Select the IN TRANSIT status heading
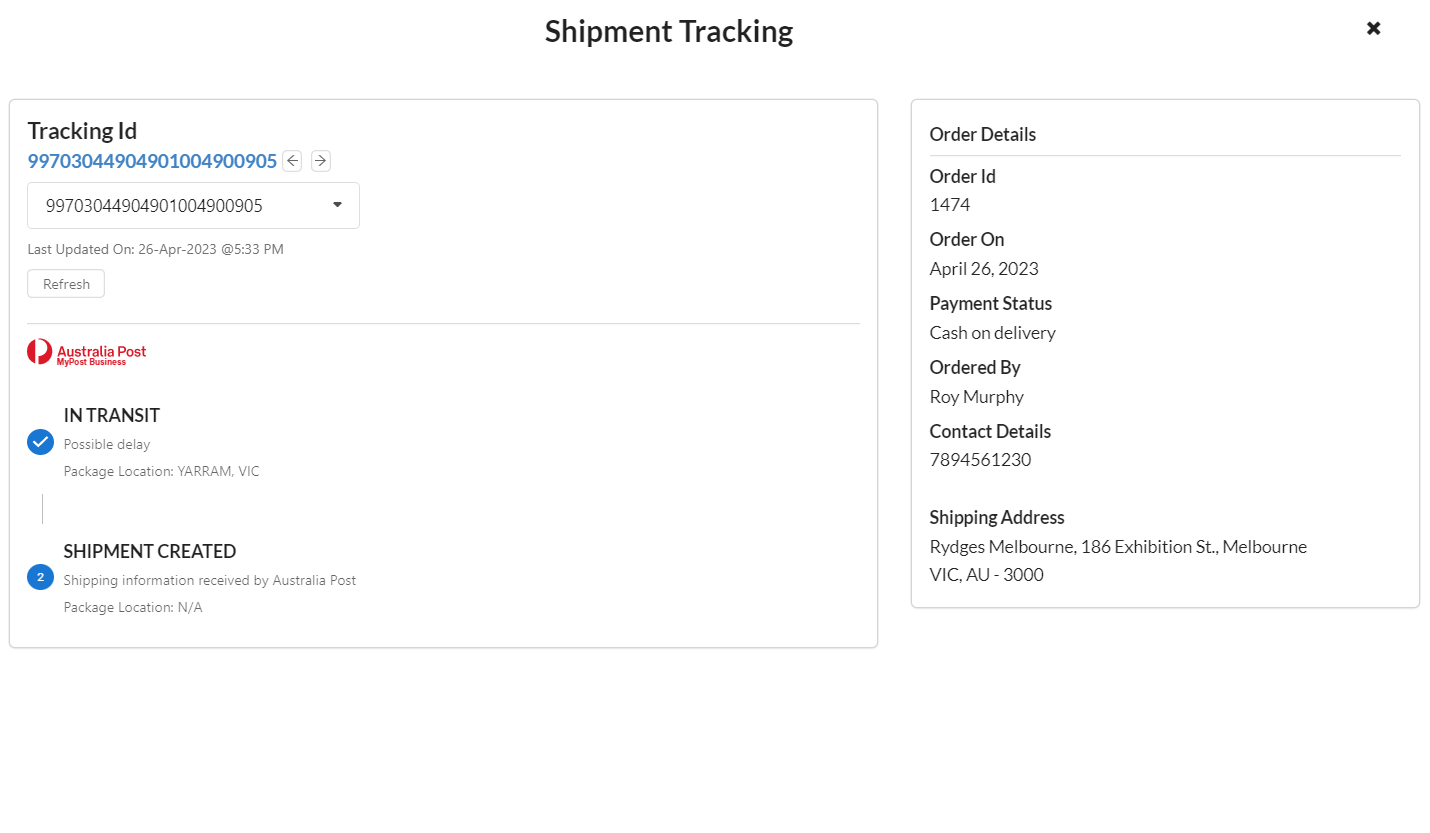 112,415
